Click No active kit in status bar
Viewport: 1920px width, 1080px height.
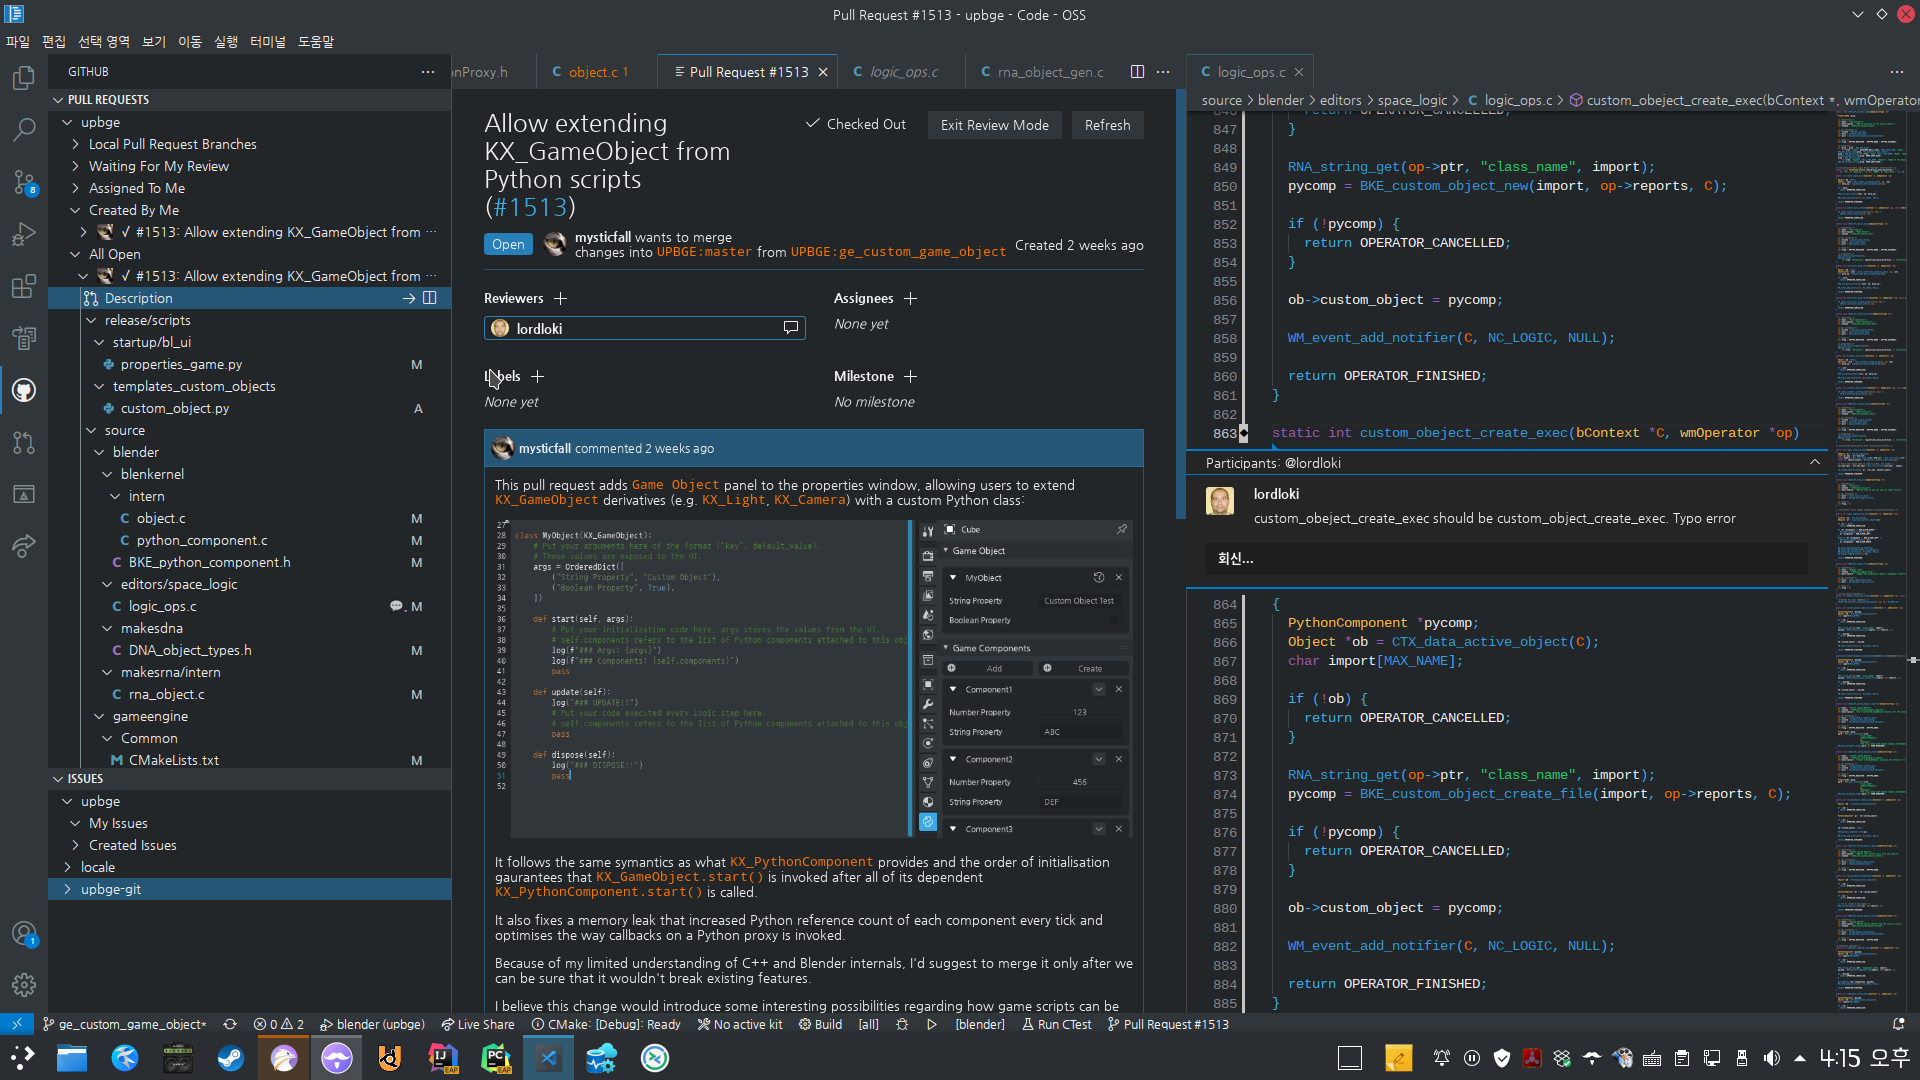pyautogui.click(x=740, y=1024)
